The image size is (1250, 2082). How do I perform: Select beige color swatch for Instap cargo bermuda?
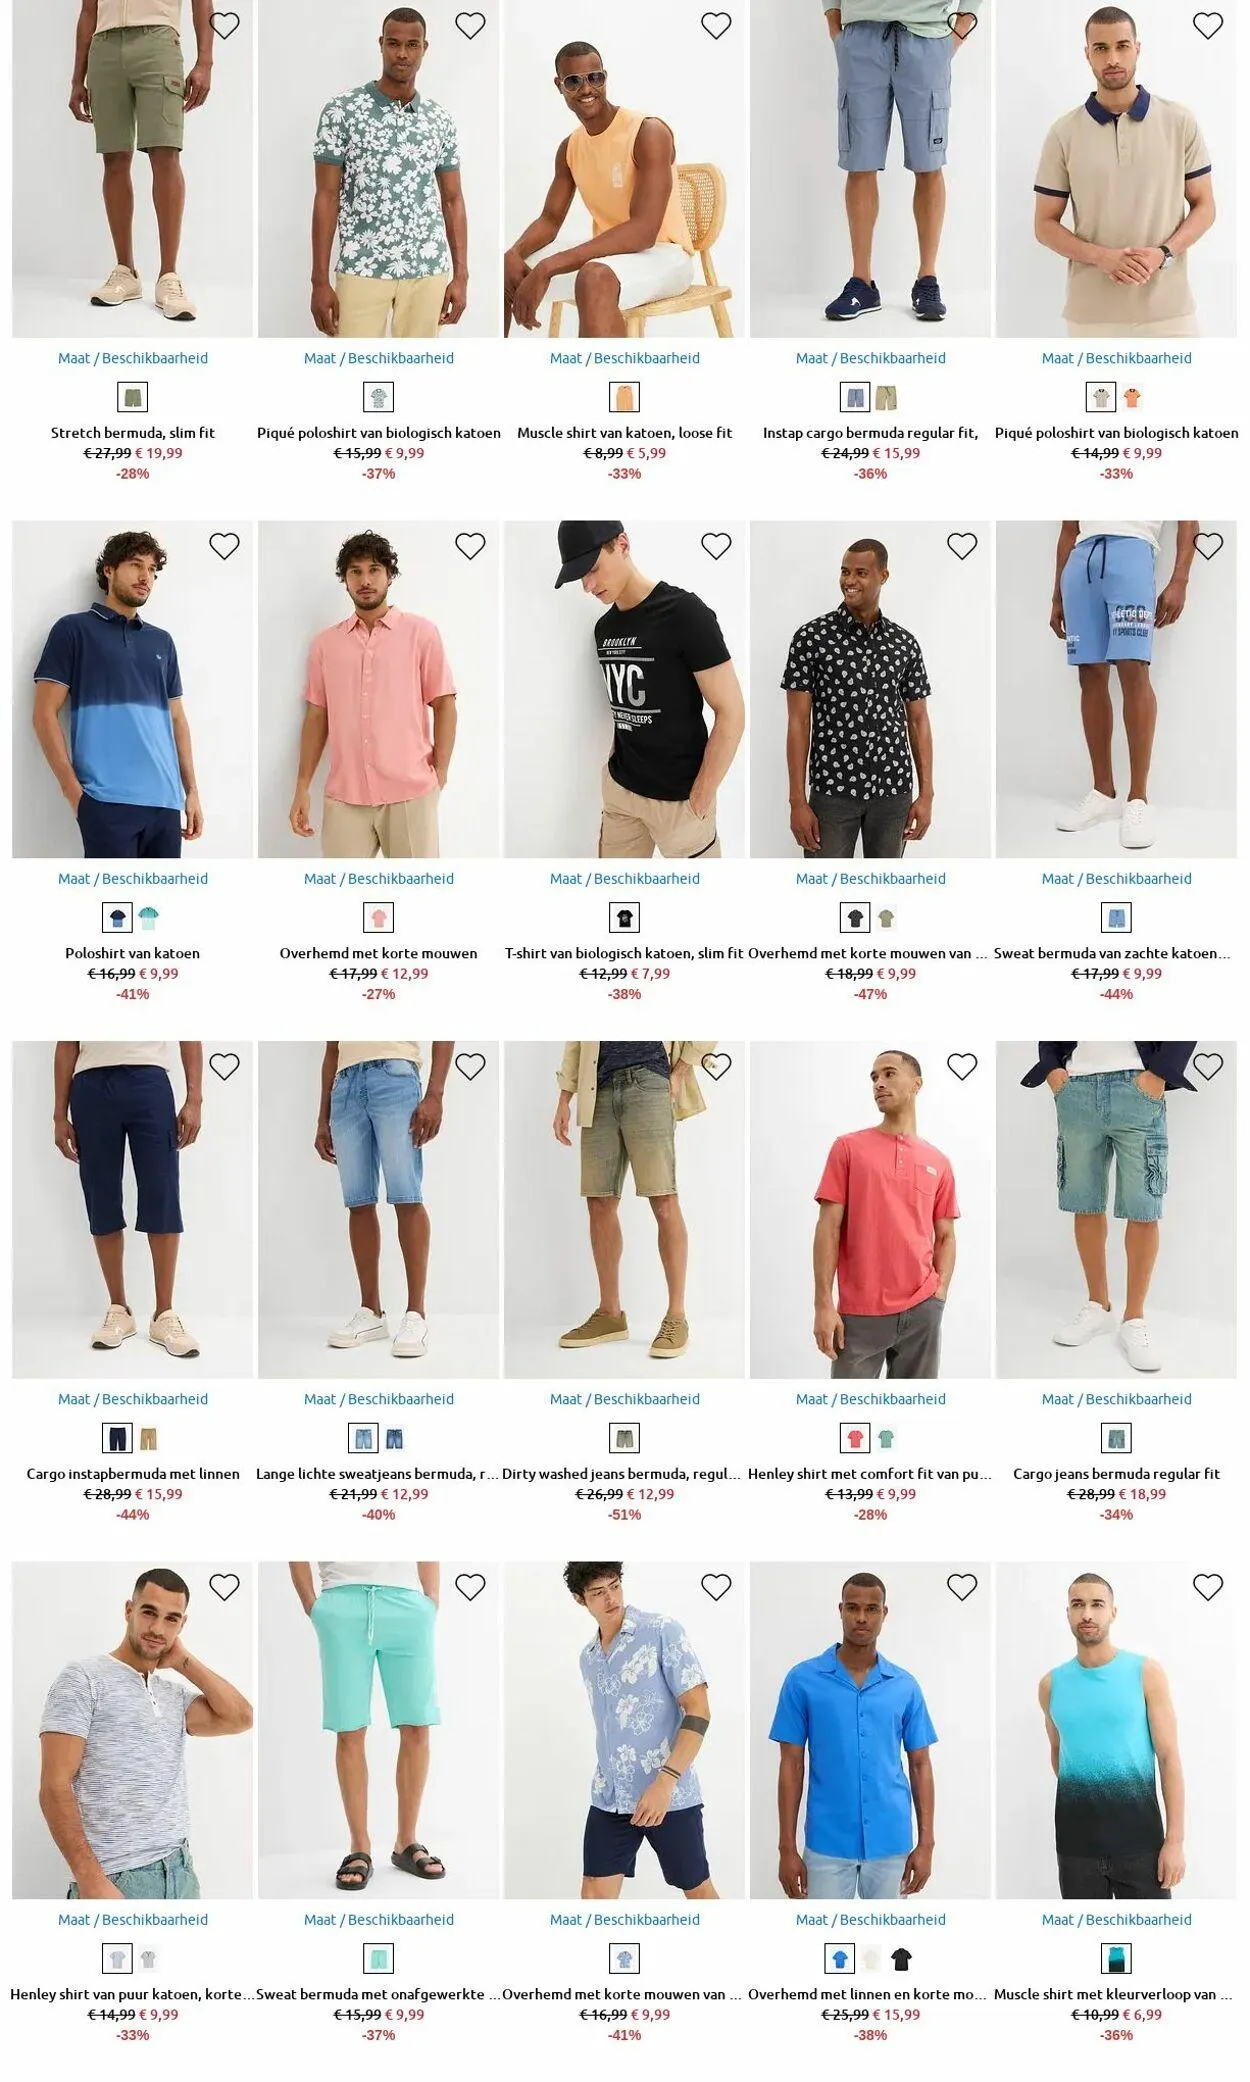887,398
